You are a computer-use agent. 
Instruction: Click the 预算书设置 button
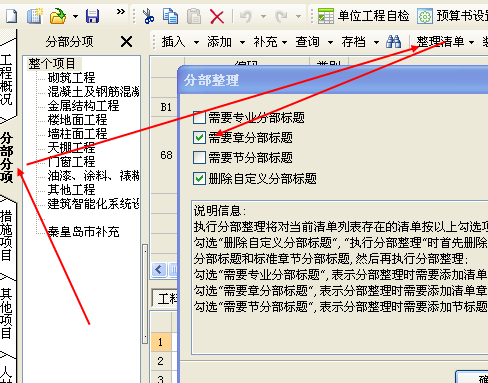(x=452, y=16)
